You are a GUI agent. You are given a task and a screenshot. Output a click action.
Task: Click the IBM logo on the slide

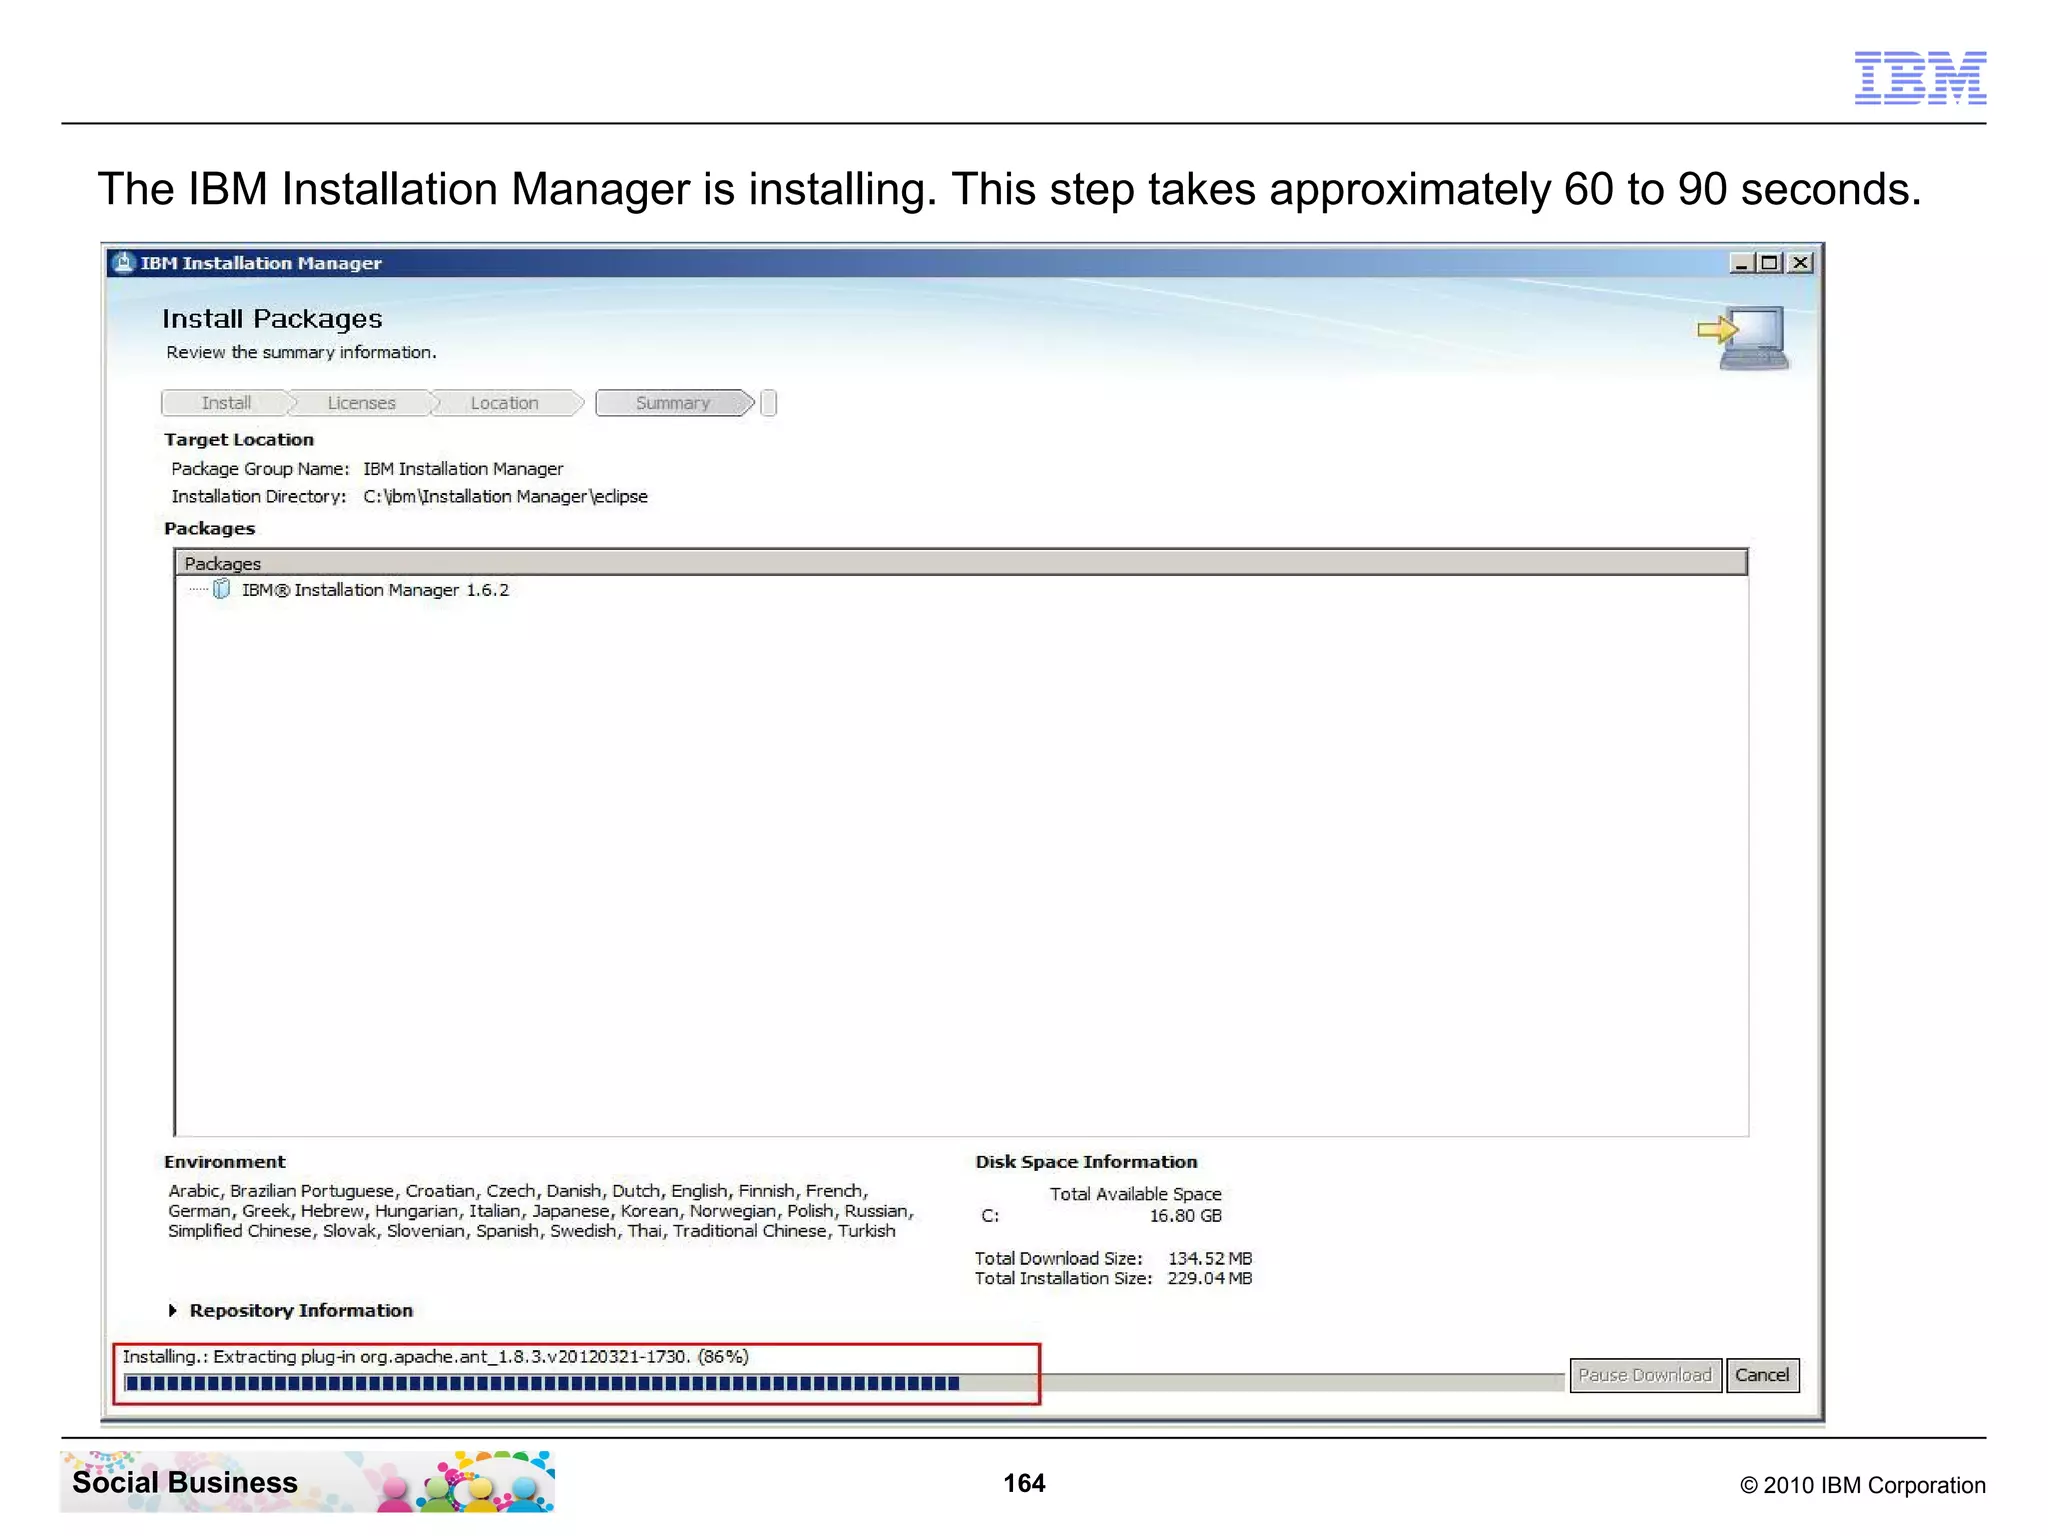tap(1920, 77)
